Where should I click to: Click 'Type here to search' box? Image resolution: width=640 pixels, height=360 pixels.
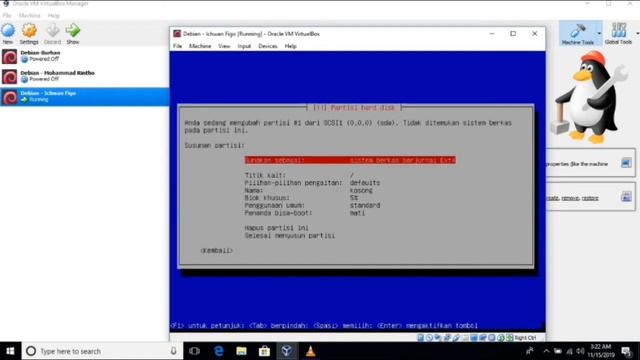[x=101, y=351]
